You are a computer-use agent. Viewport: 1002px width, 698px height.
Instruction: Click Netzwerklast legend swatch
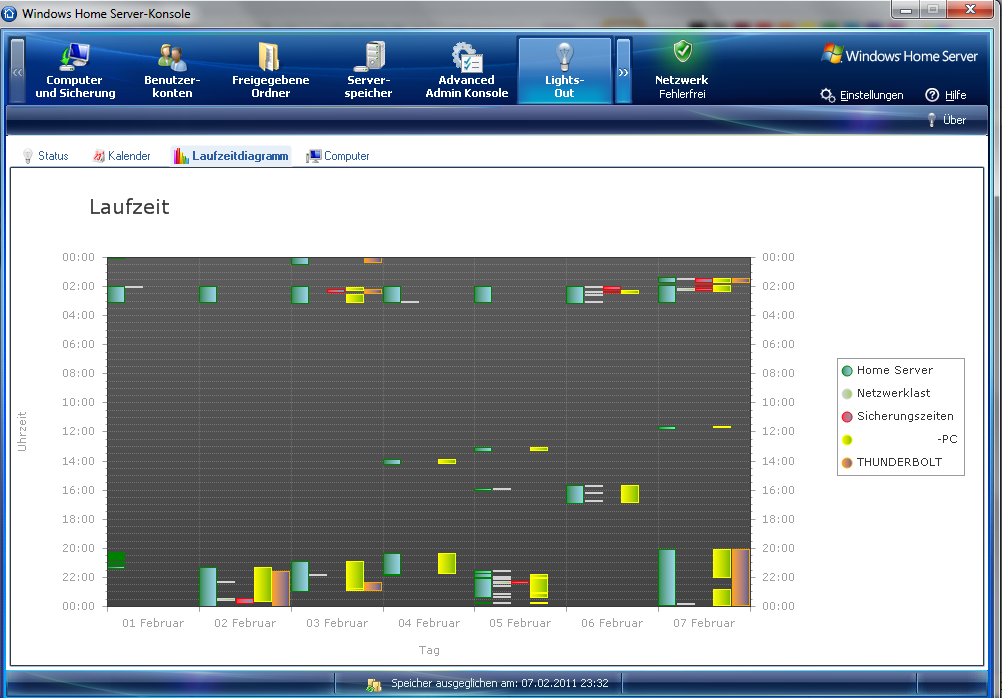click(x=847, y=394)
